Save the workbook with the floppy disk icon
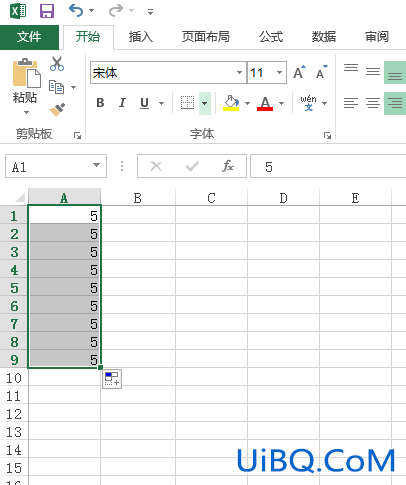Image resolution: width=406 pixels, height=485 pixels. click(x=47, y=11)
